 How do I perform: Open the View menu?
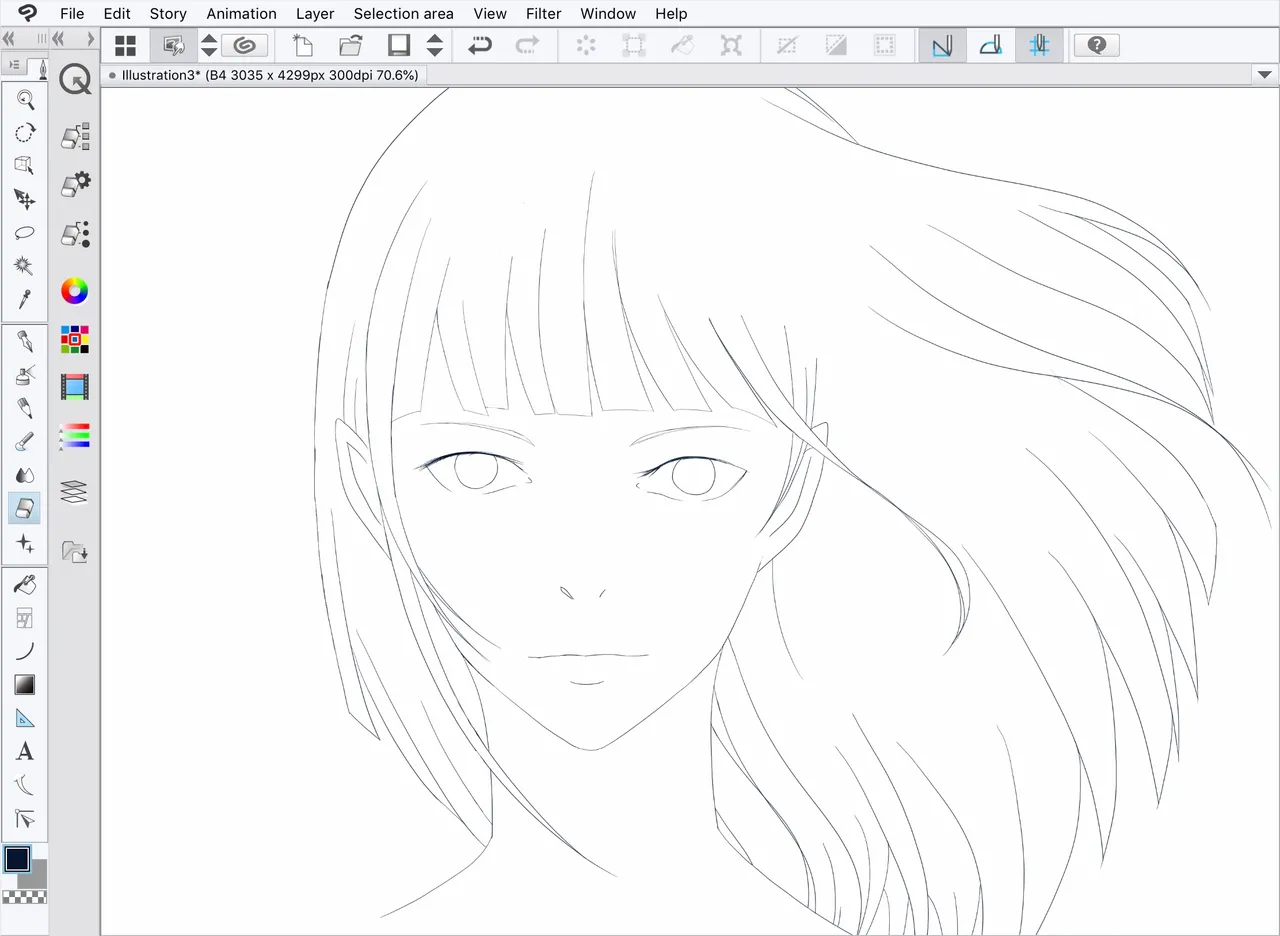click(x=490, y=13)
